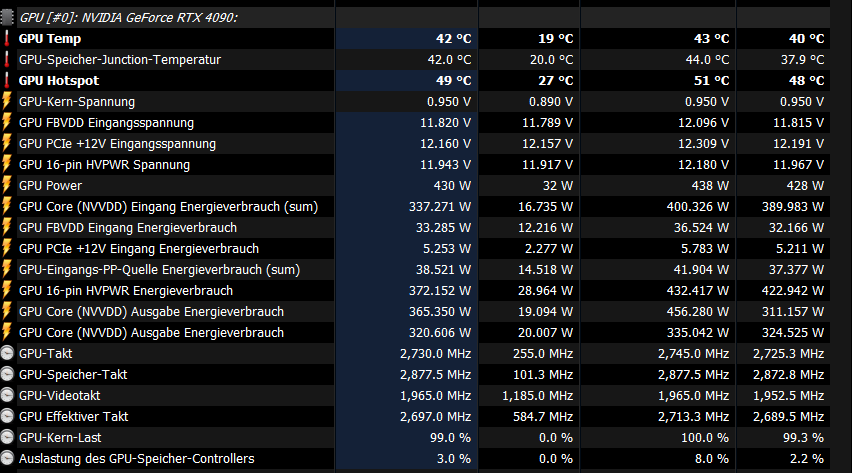Click lightning icon beside NVVDD Ausgabe row showing 320.606 W

tap(7, 332)
